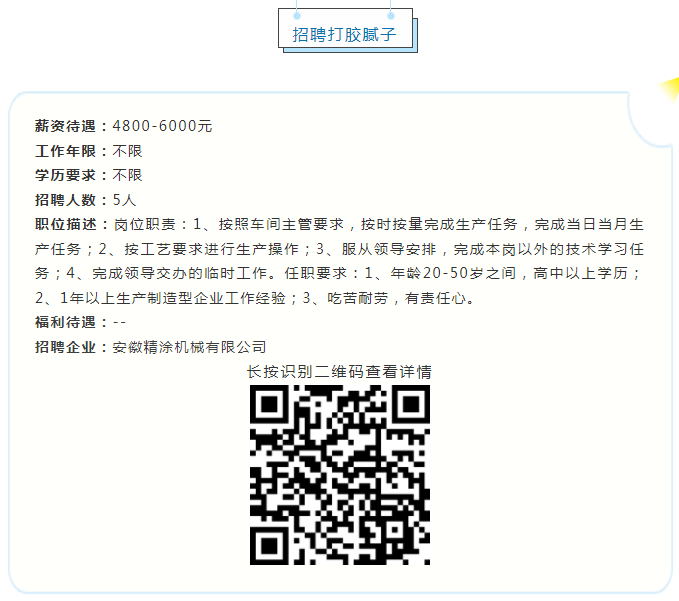Click the top-left QR finder square
Viewport: 679px width, 601px height.
pyautogui.click(x=269, y=404)
